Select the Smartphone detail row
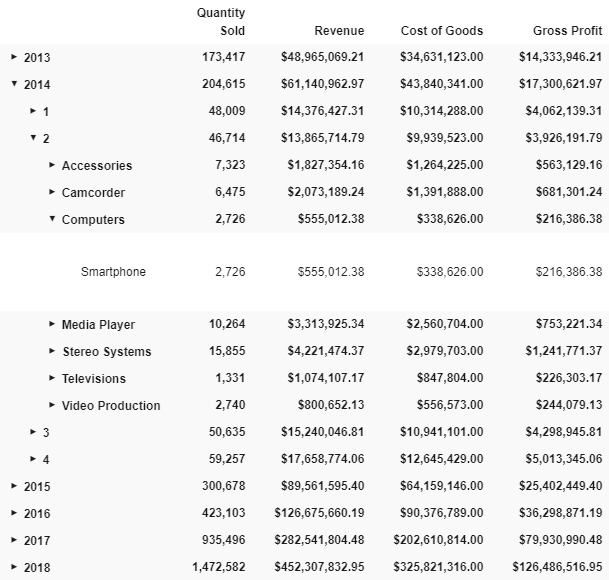Viewport: 609px width, 580px height. (304, 272)
